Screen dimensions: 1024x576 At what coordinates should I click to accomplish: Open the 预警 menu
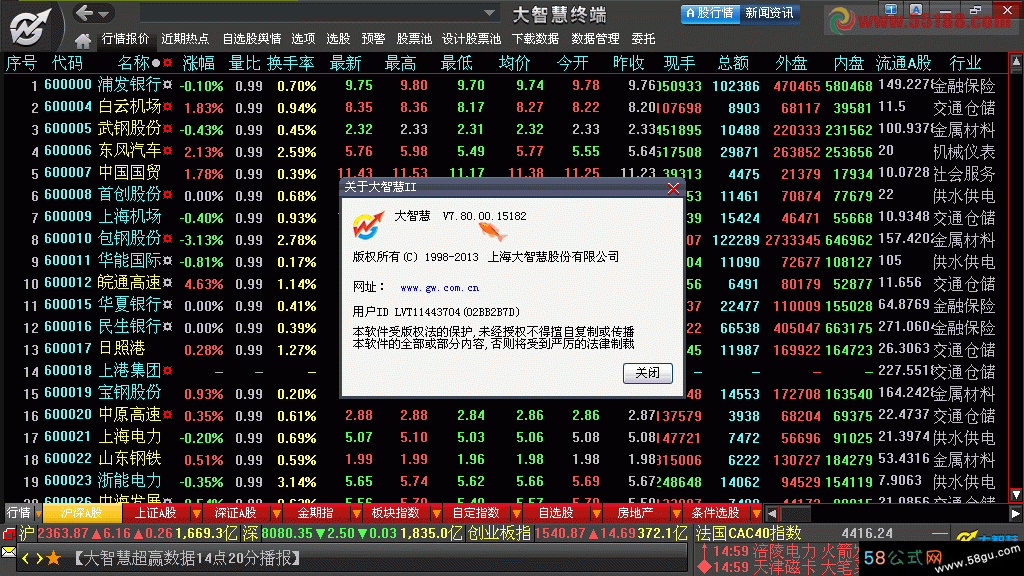pyautogui.click(x=374, y=39)
